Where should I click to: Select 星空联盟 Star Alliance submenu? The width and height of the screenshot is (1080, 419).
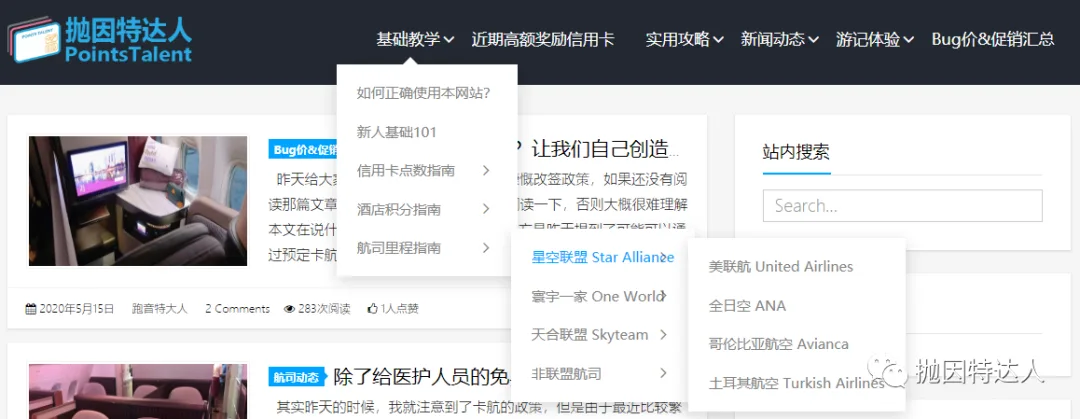(602, 257)
